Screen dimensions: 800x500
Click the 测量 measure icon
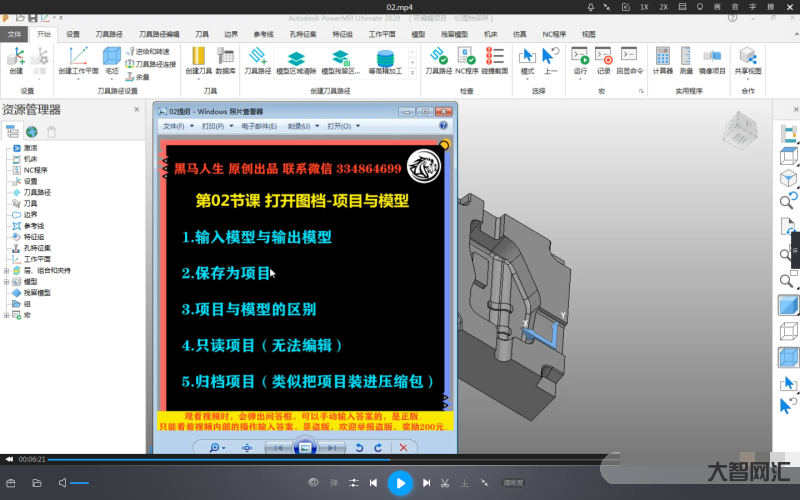(x=686, y=59)
